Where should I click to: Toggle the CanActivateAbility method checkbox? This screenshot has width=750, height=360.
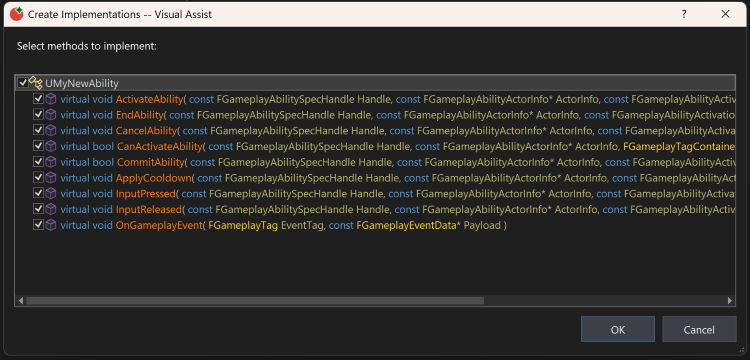coord(38,146)
